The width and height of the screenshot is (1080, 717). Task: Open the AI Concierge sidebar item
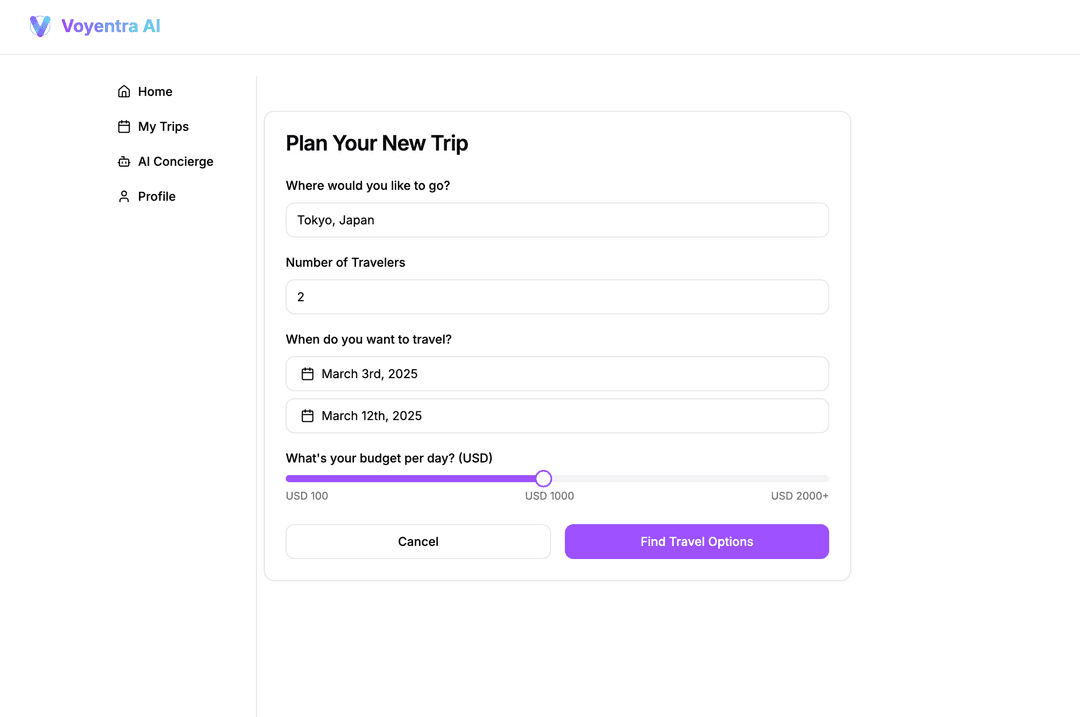tap(175, 162)
